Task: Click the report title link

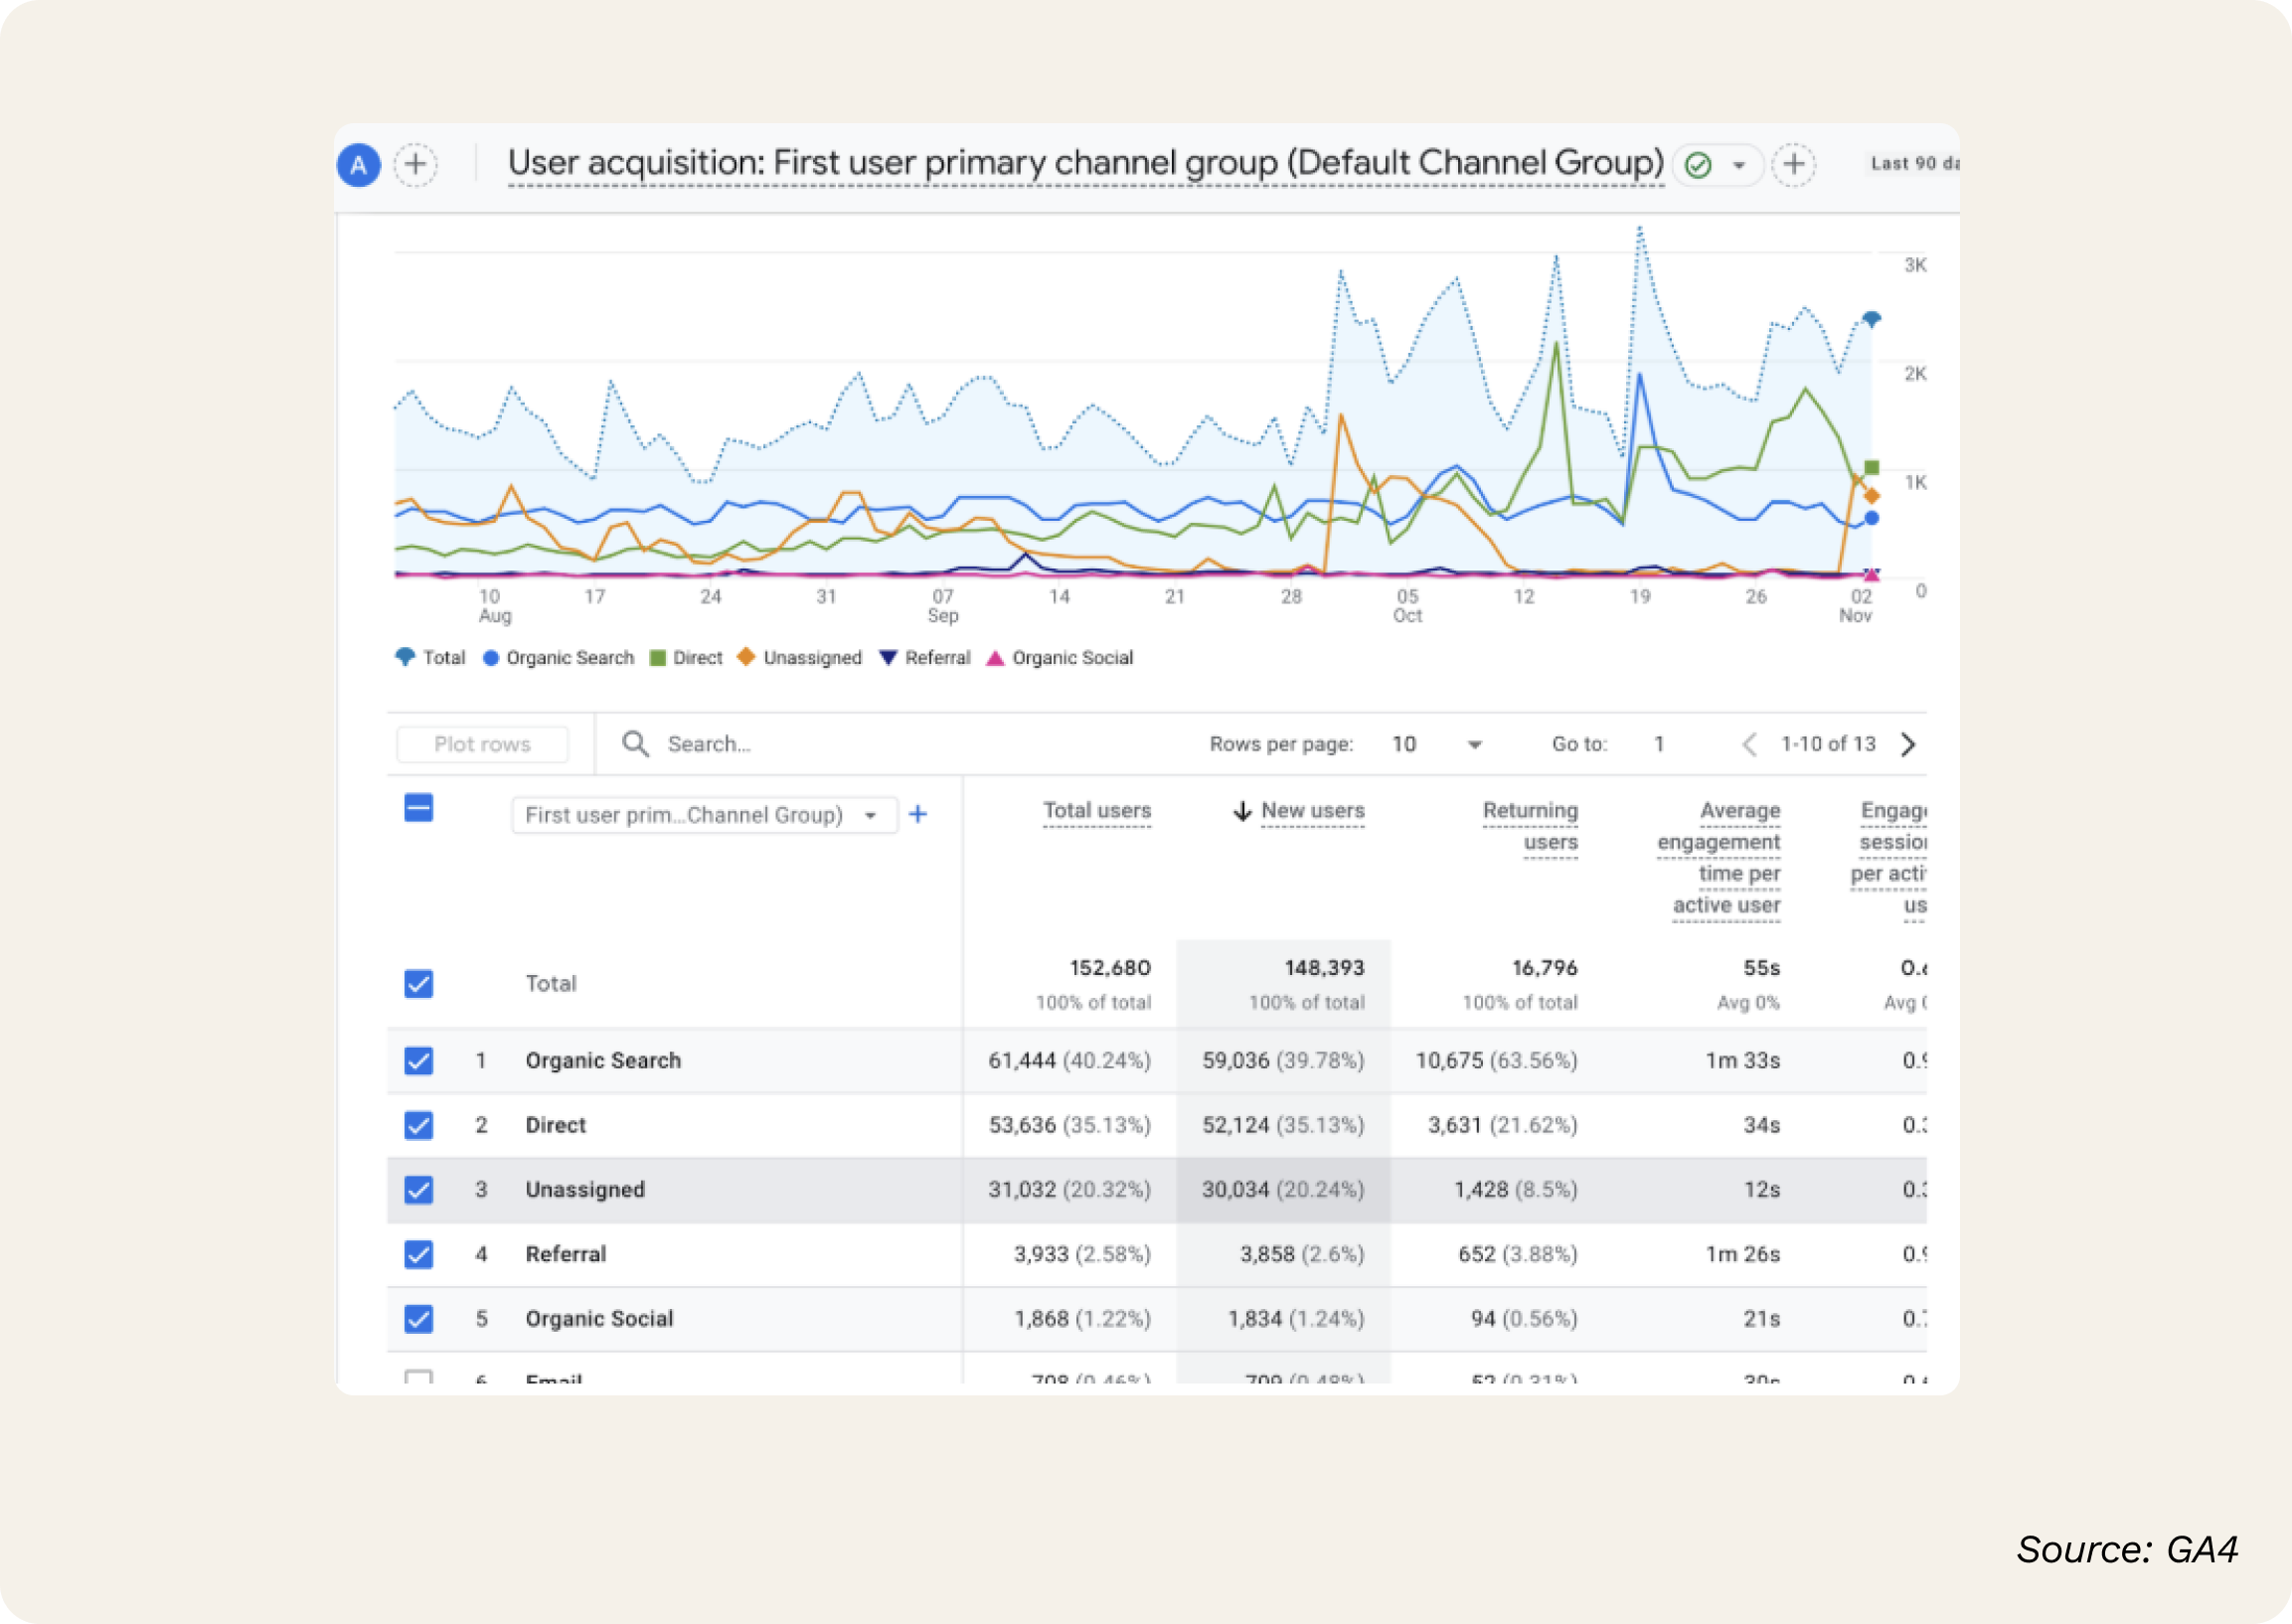Action: click(x=1085, y=163)
